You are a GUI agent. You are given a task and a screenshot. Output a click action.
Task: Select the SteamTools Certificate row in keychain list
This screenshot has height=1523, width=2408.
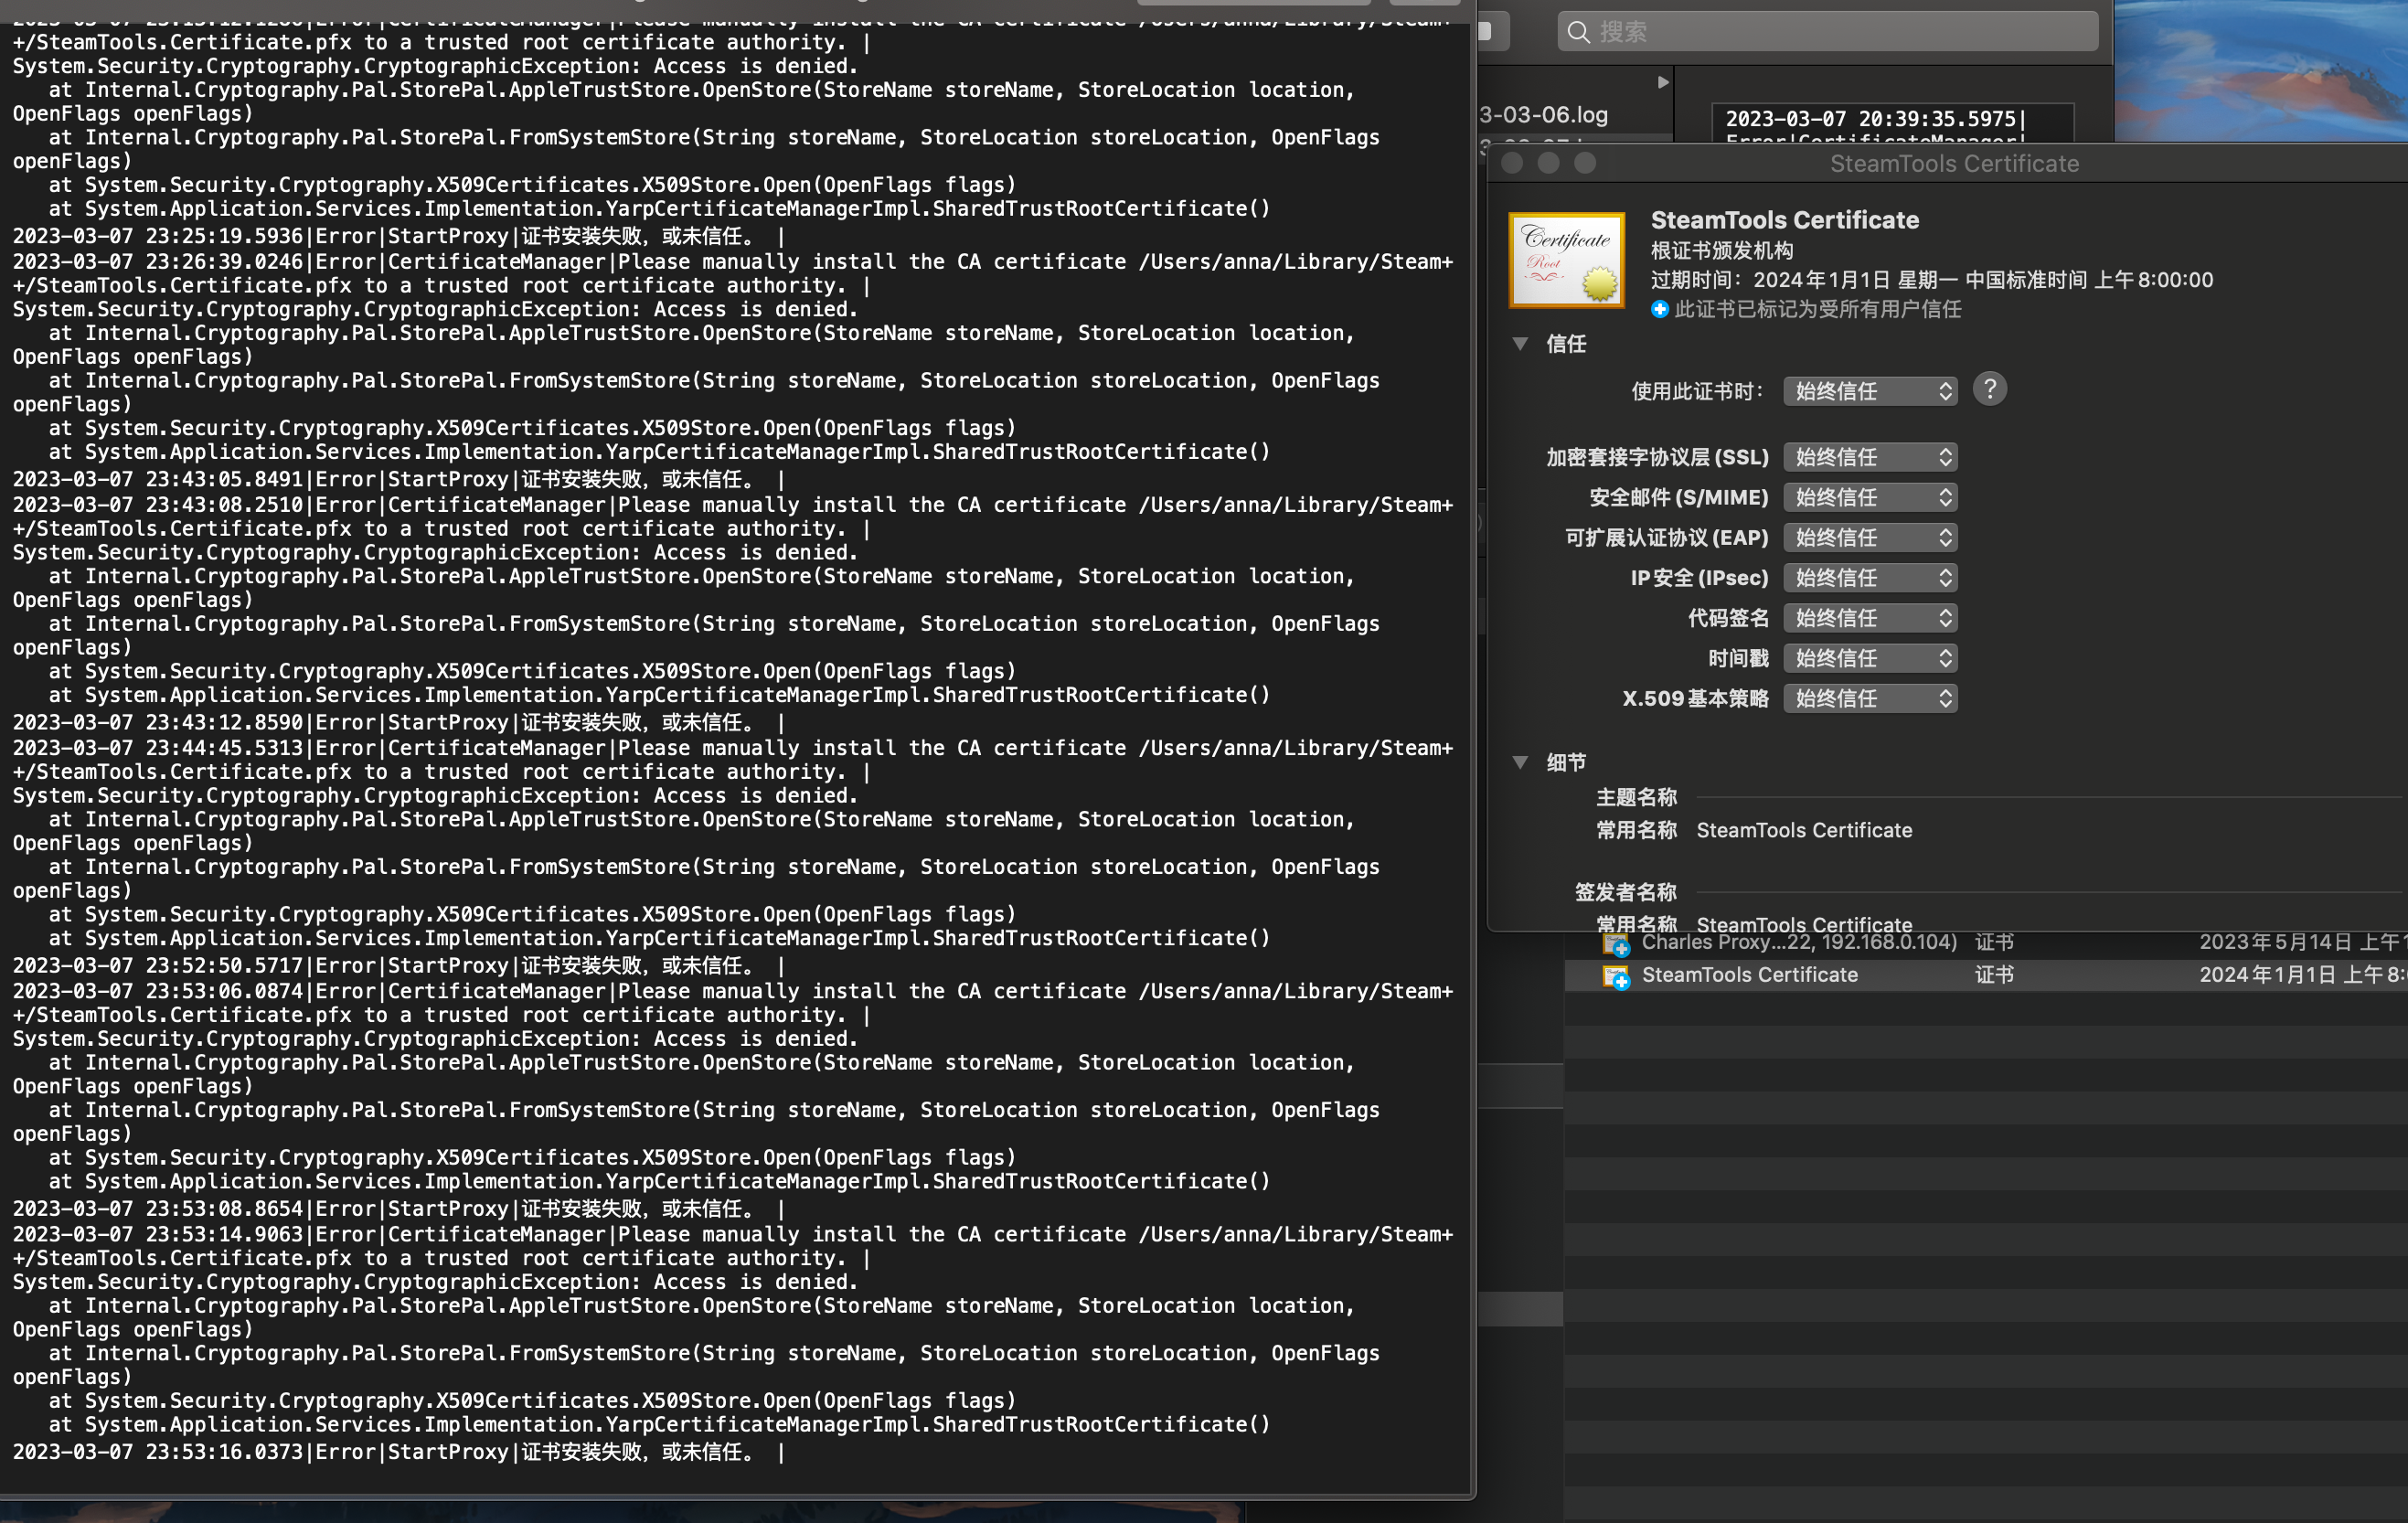tap(1985, 975)
